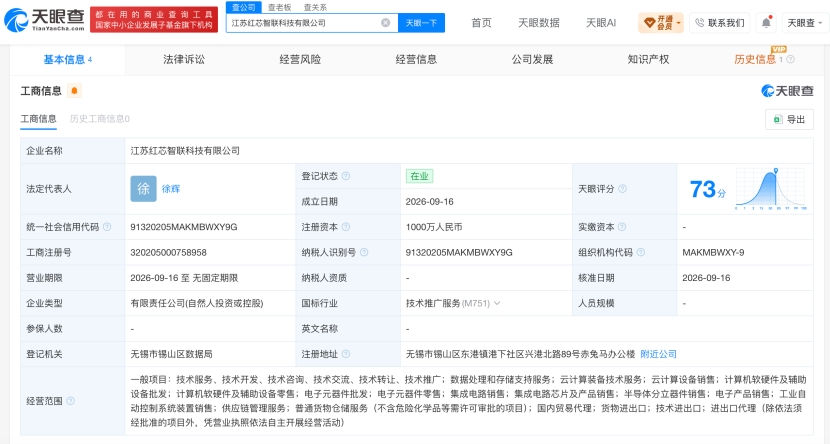
Task: Switch to 查公司 search tab
Action: [243, 7]
